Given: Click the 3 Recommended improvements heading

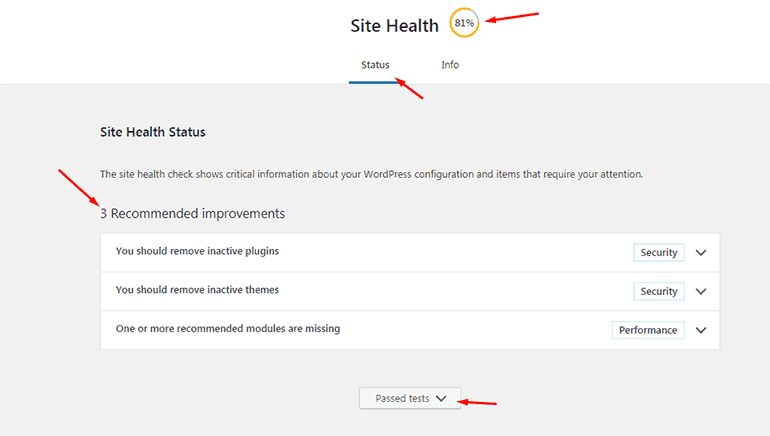Looking at the screenshot, I should click(192, 214).
